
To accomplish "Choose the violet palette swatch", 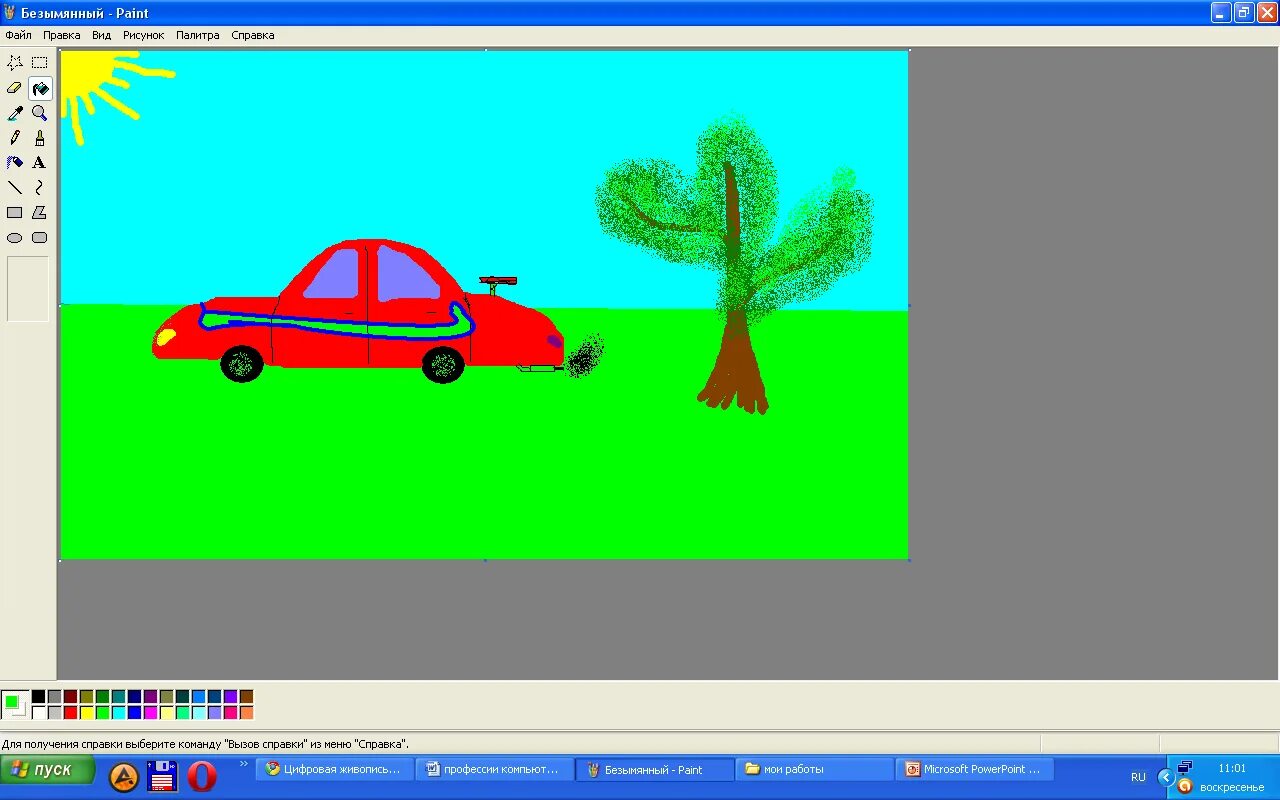I will point(230,696).
